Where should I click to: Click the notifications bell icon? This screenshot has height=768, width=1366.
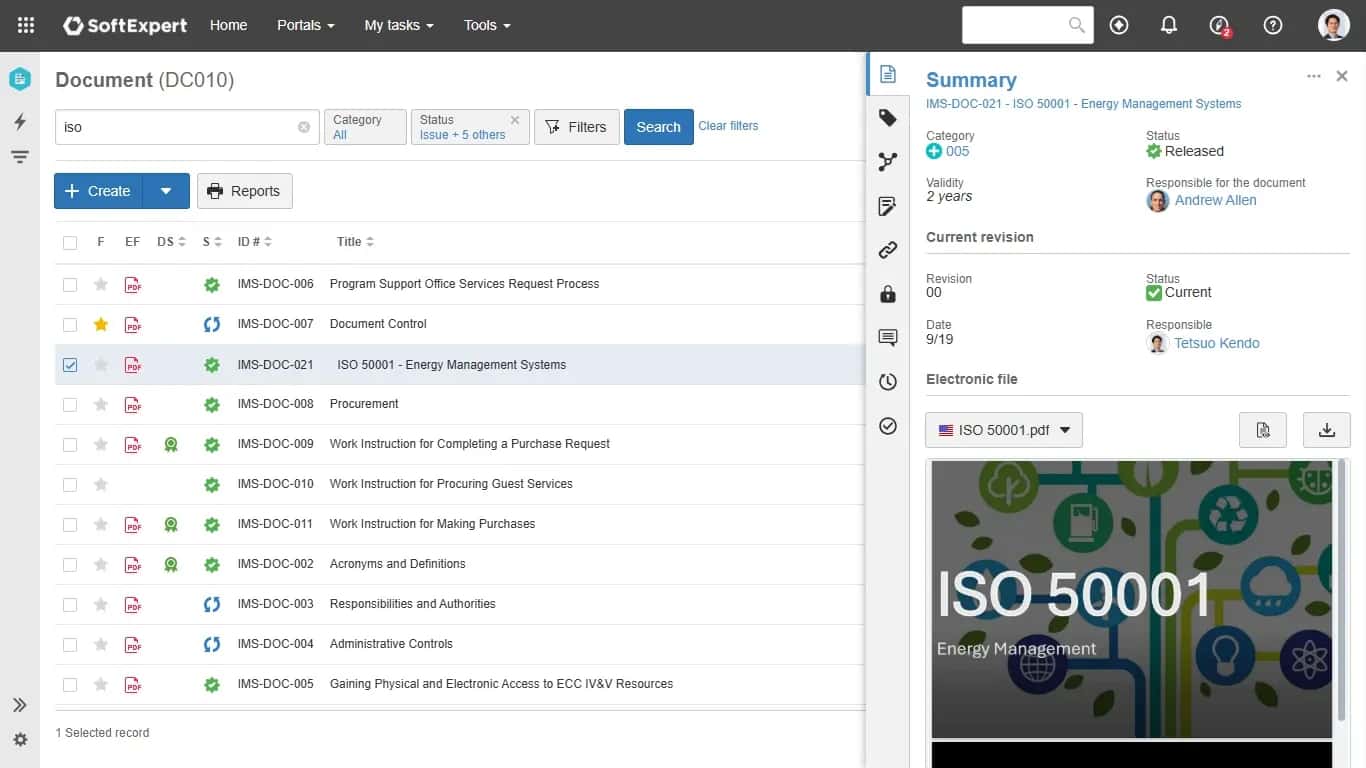click(1169, 25)
